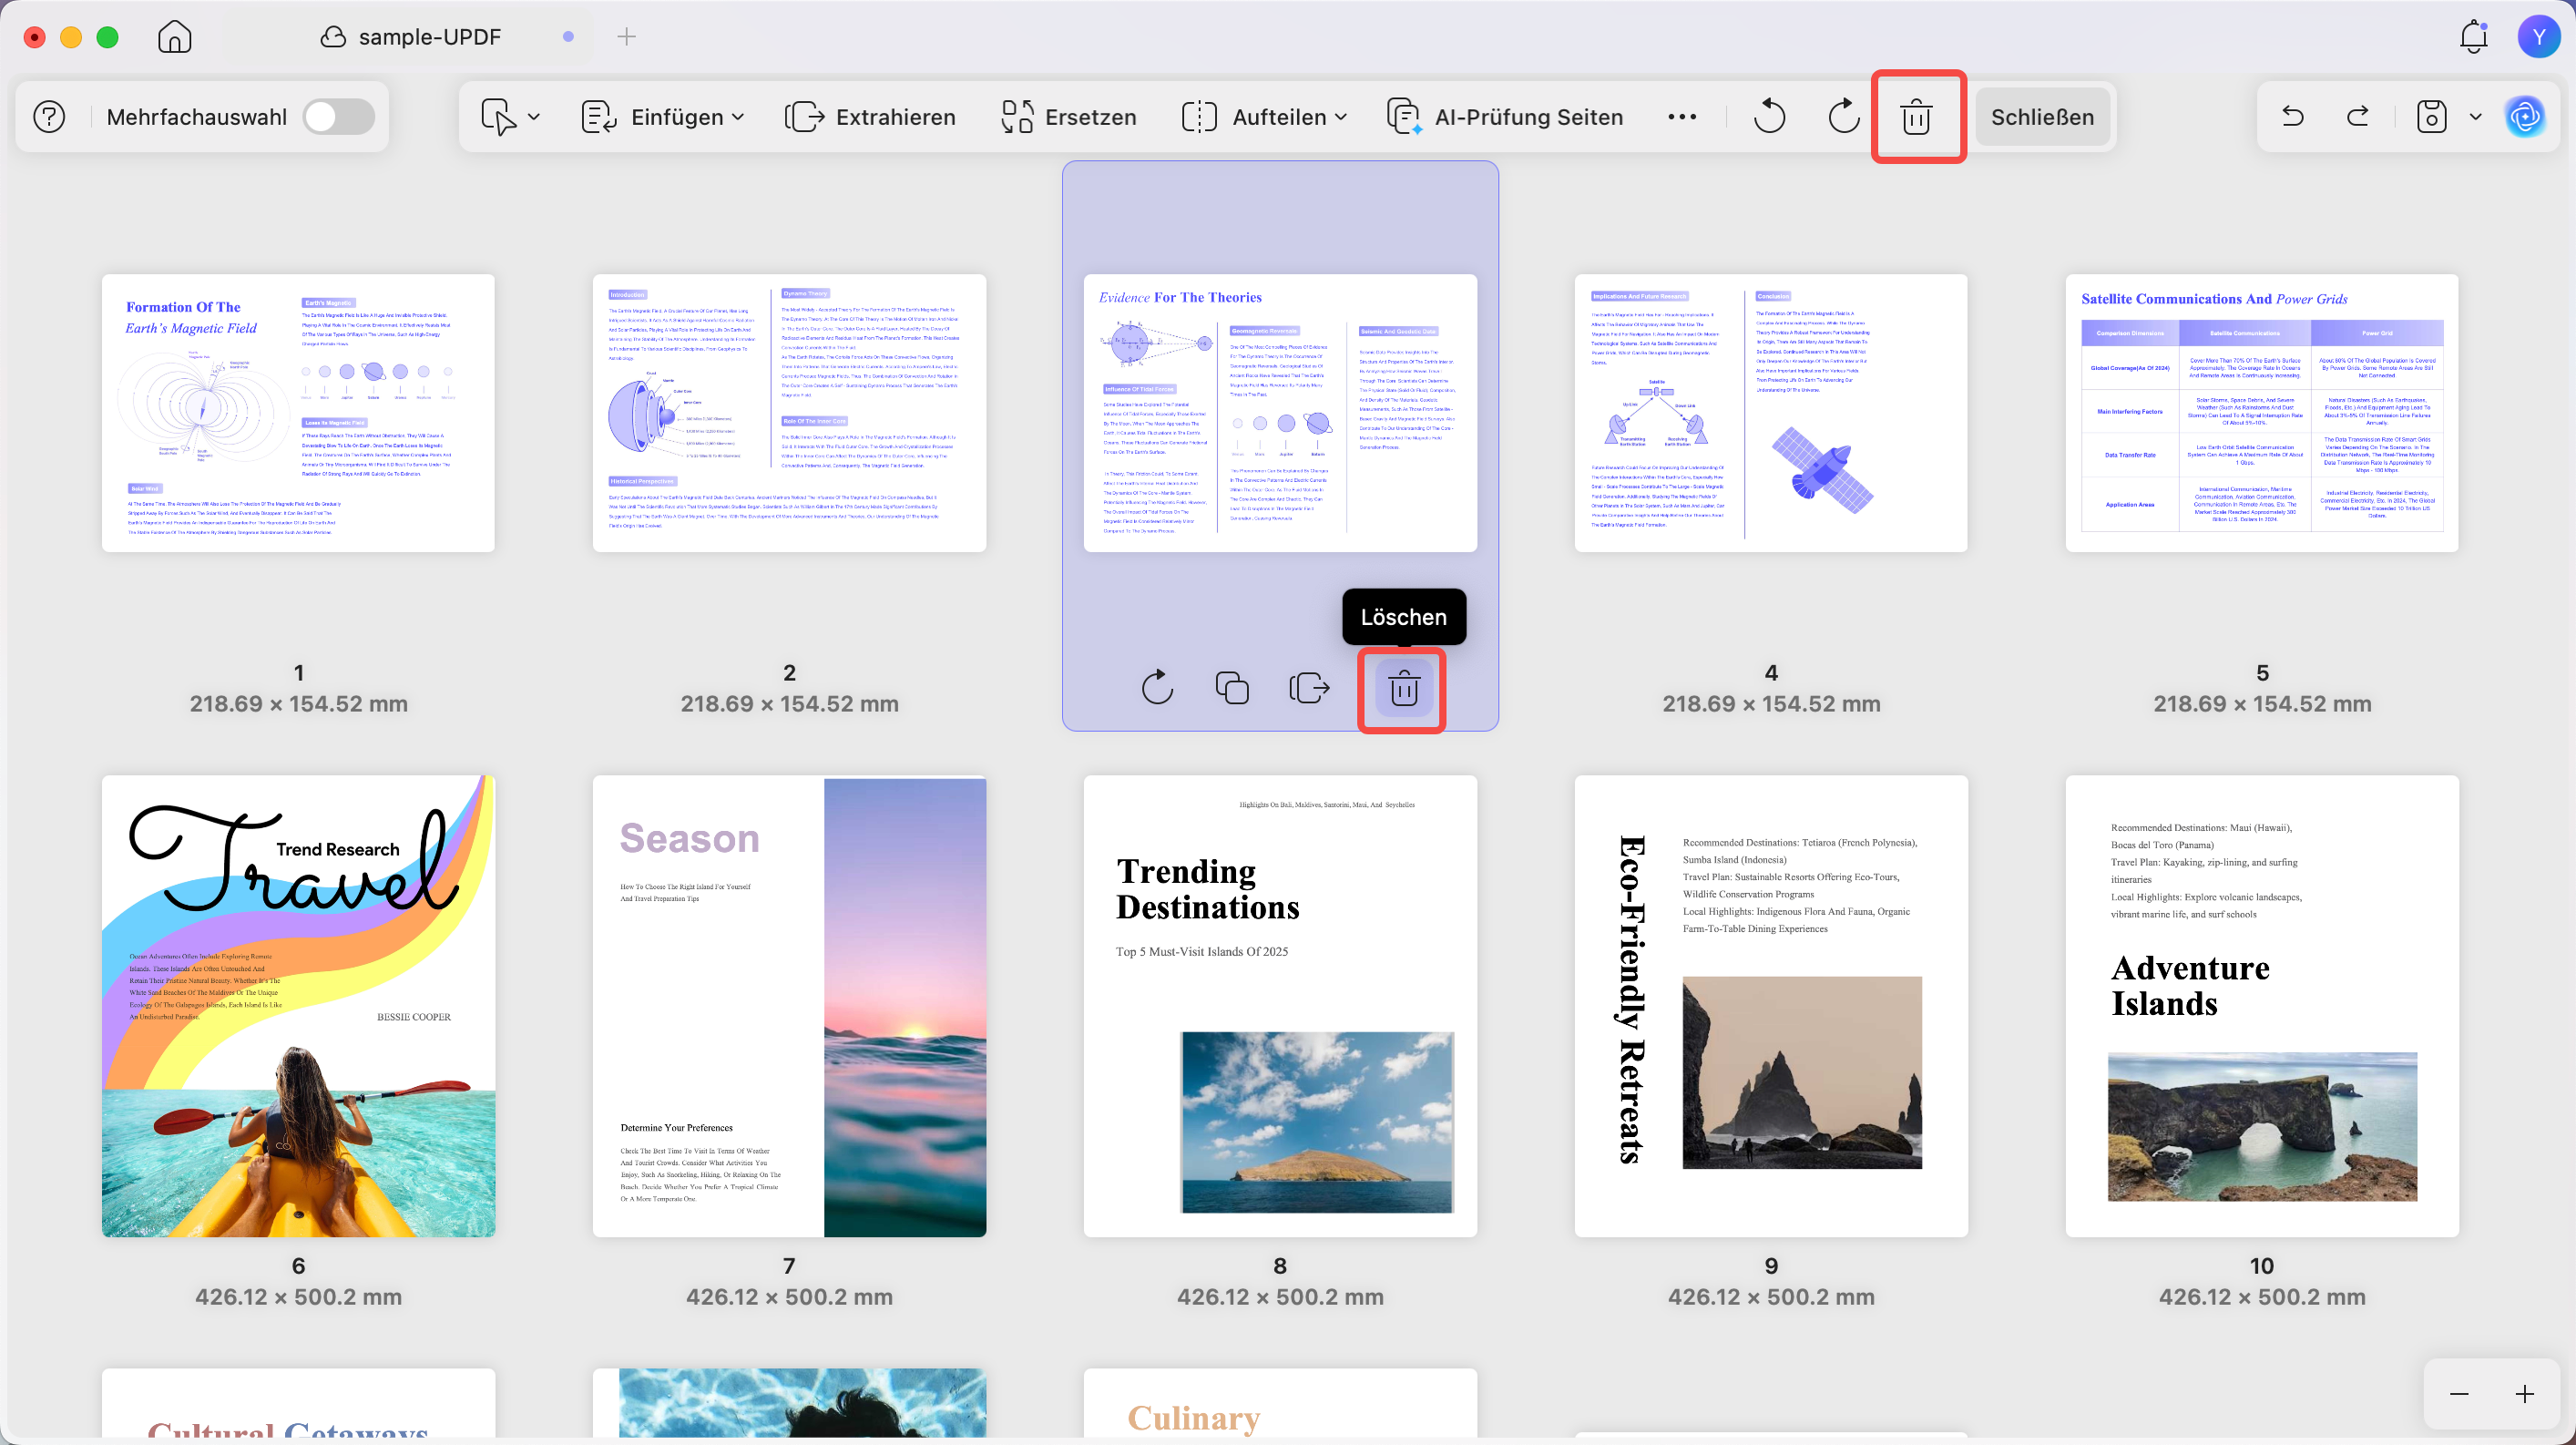Delete page 3 with thumbnail trash icon
2576x1445 pixels.
(x=1404, y=689)
